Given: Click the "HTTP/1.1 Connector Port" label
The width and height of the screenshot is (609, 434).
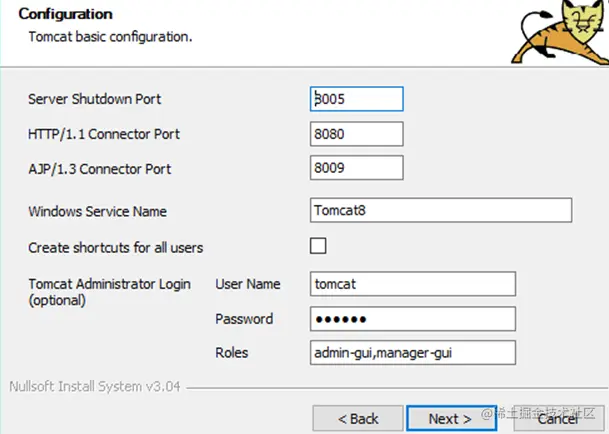Looking at the screenshot, I should click(104, 134).
